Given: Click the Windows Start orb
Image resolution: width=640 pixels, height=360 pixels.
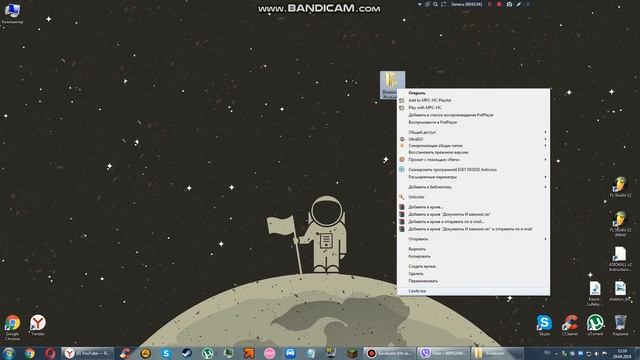Looking at the screenshot, I should [9, 353].
